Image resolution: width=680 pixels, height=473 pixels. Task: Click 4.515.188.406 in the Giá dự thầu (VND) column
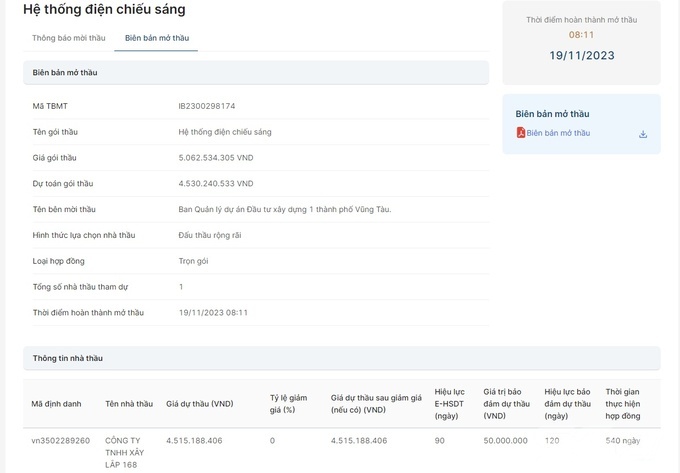tap(194, 440)
